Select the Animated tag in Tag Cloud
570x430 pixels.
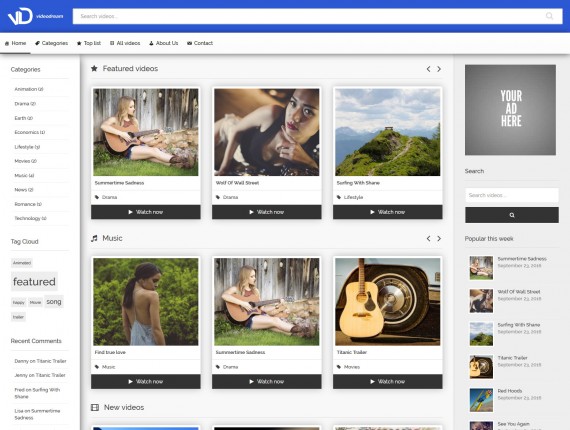coord(22,263)
